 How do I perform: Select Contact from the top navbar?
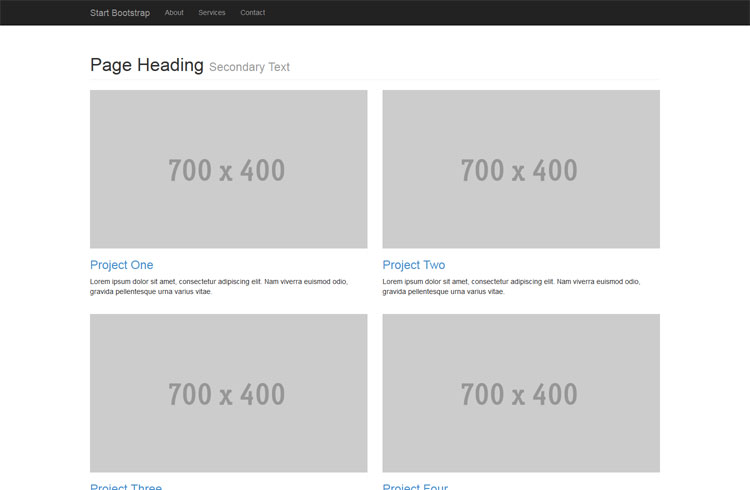[253, 13]
